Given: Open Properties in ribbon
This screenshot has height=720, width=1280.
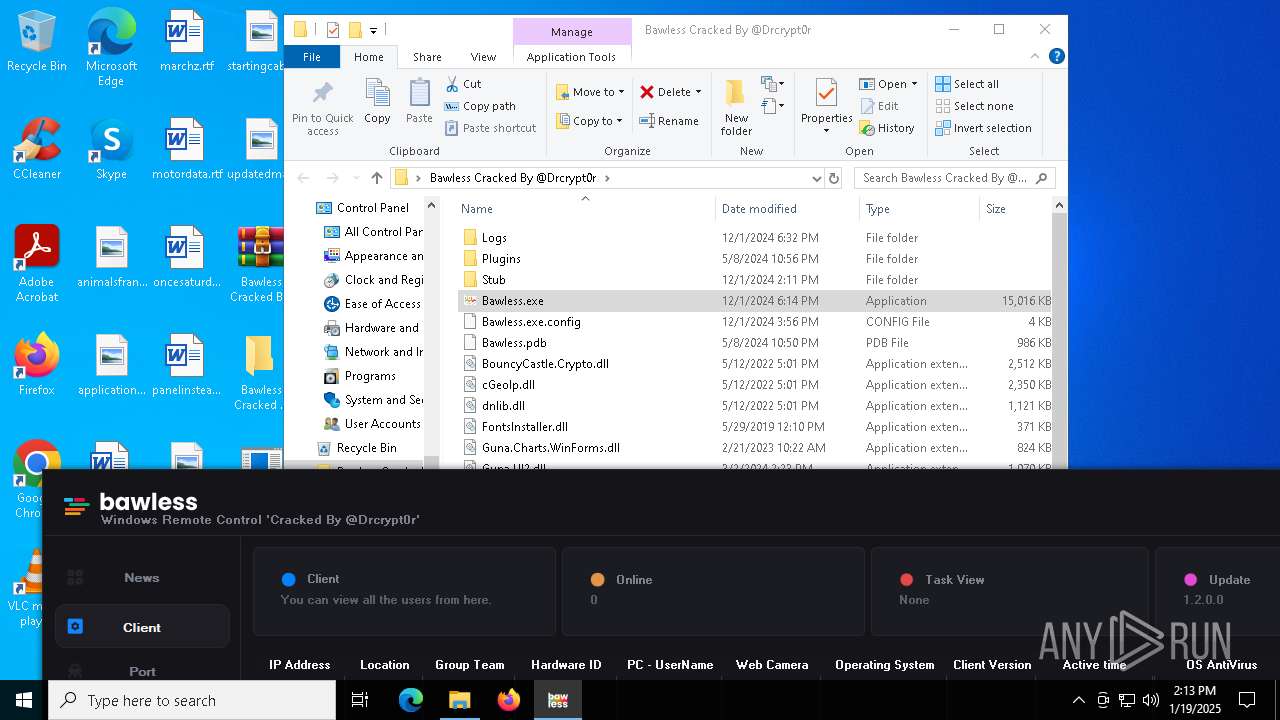Looking at the screenshot, I should (826, 105).
